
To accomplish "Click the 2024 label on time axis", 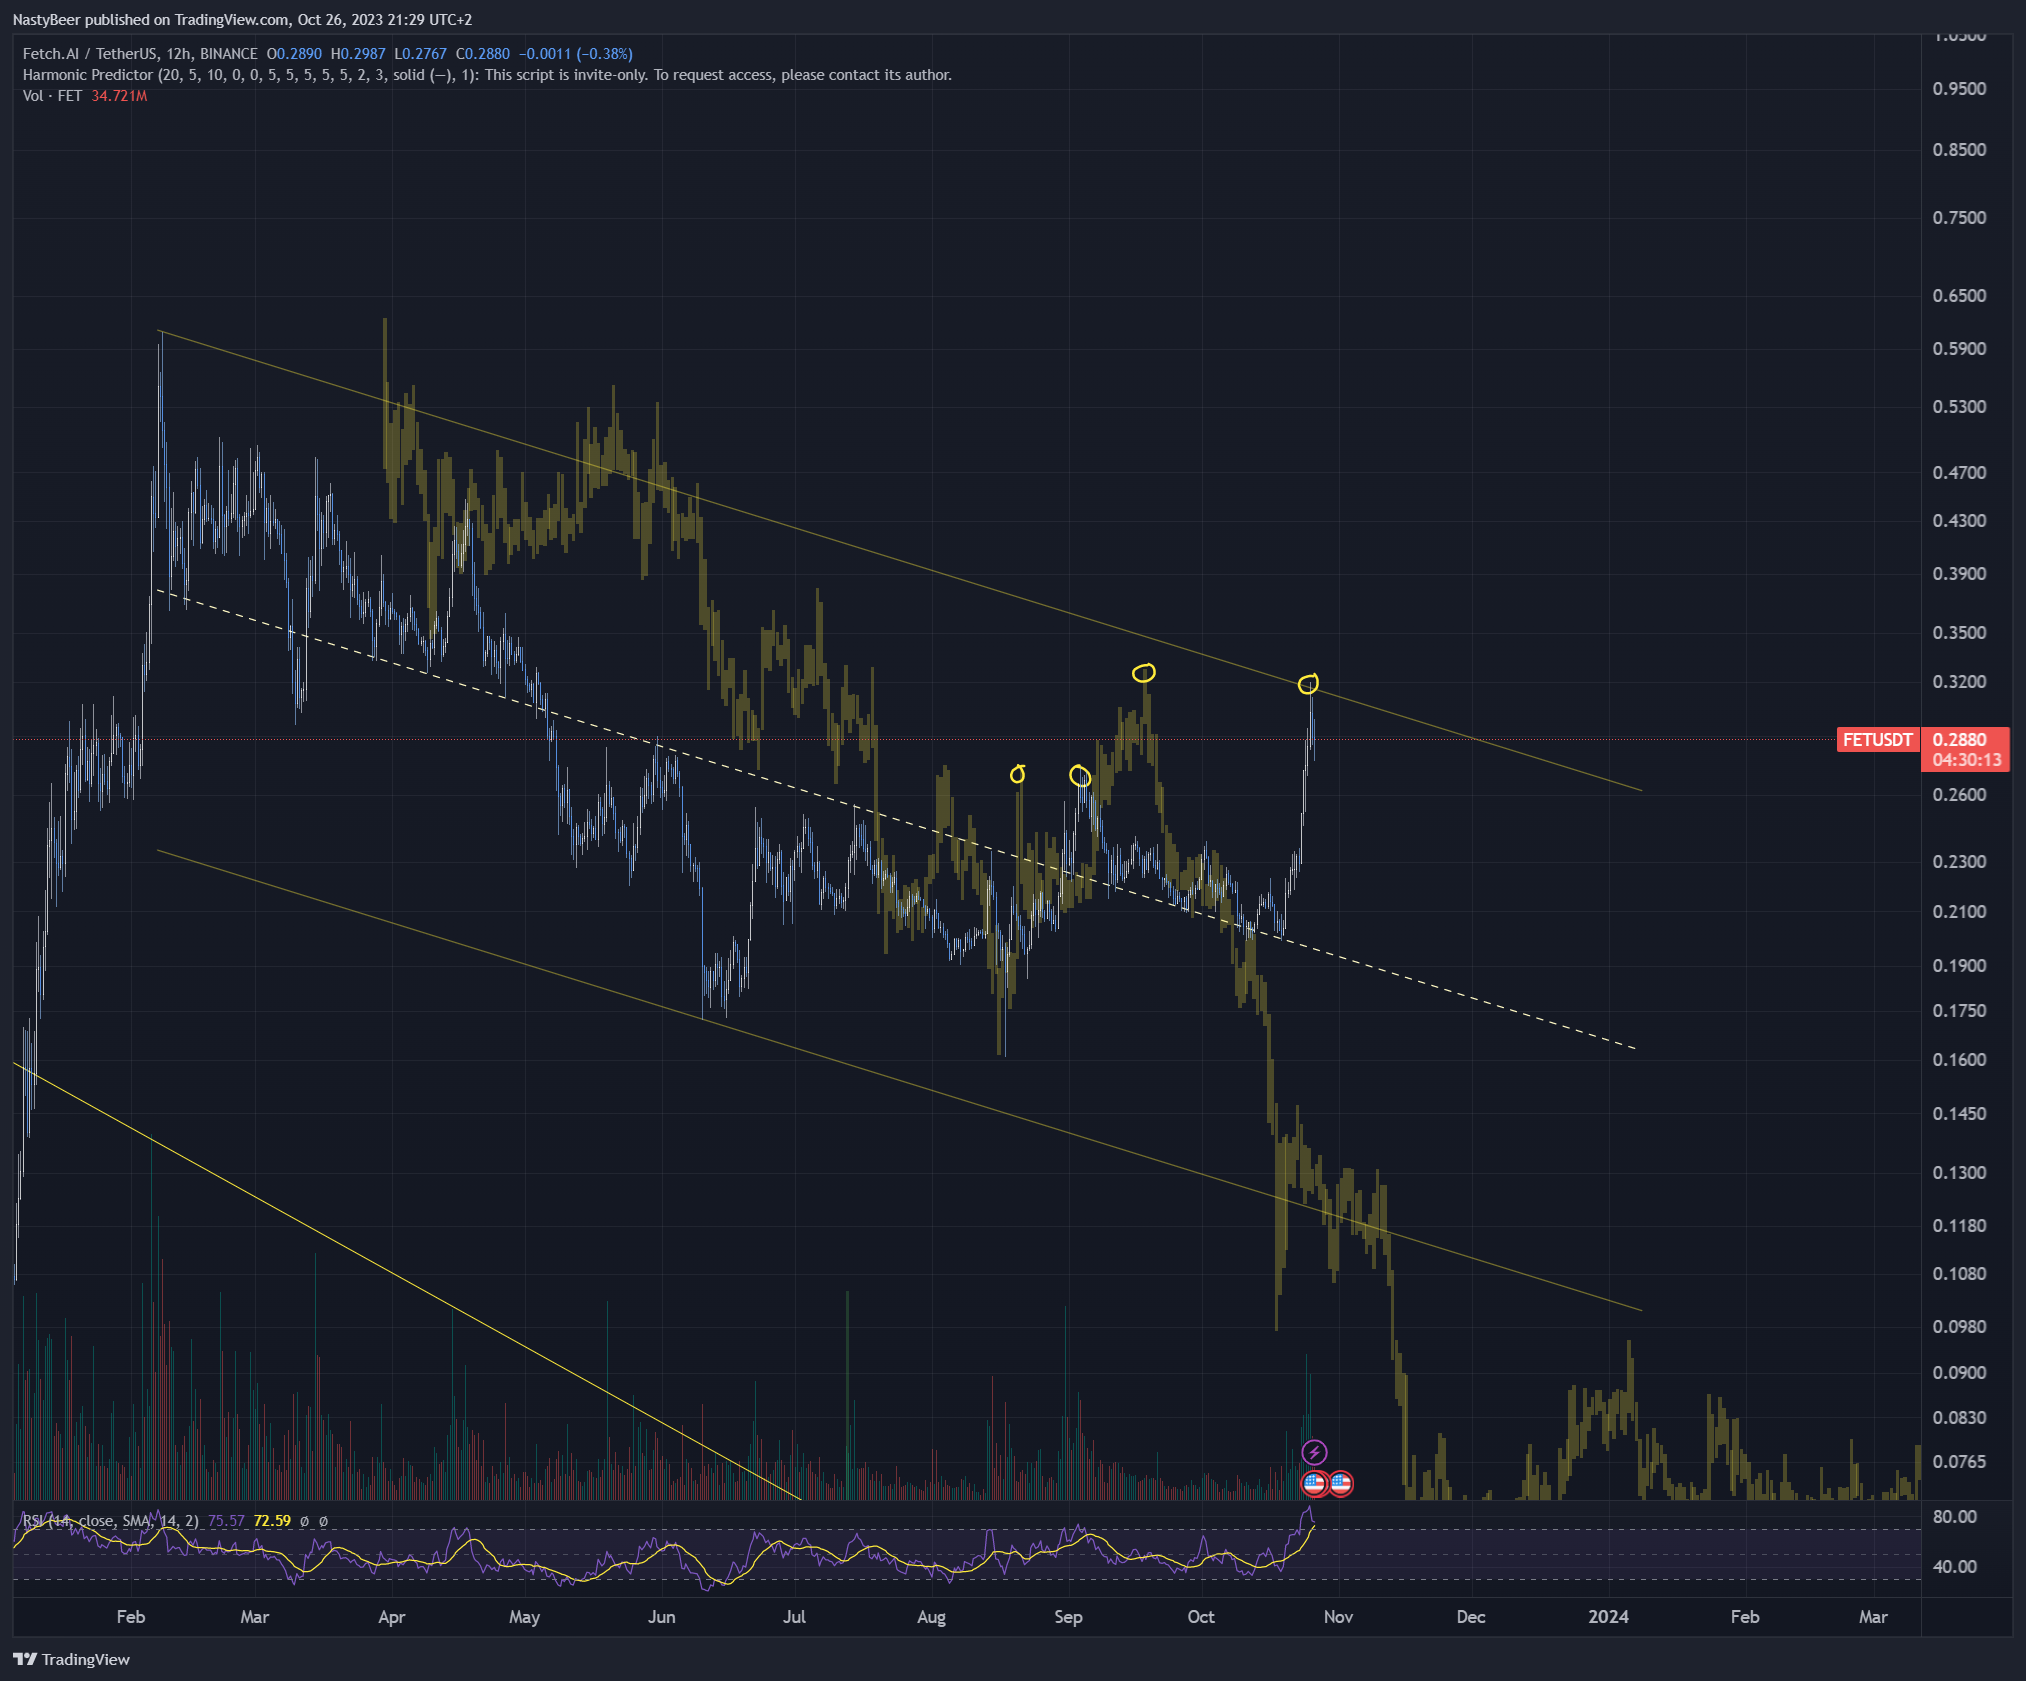I will pos(1609,1617).
